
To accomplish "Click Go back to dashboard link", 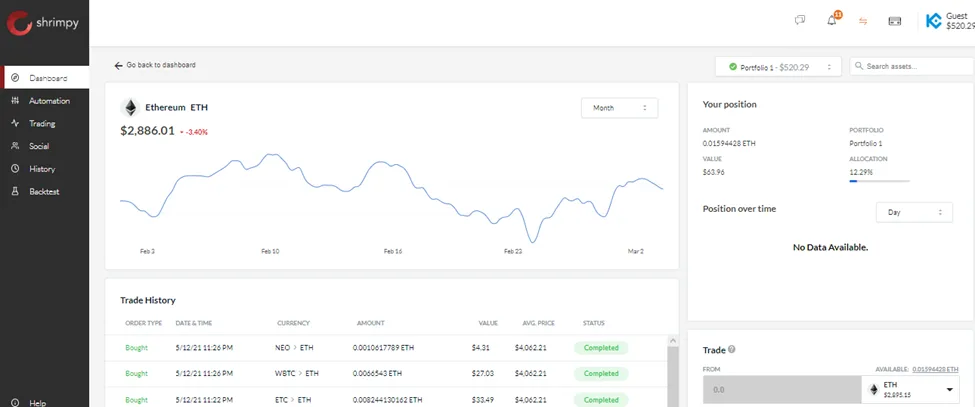I will [x=161, y=65].
